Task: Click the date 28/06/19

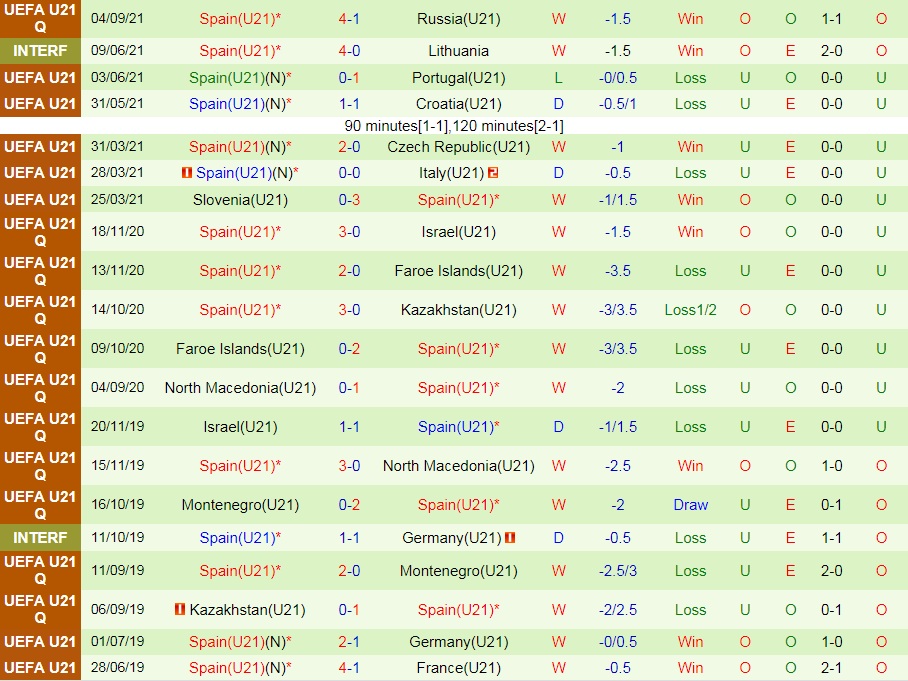Action: 118,667
